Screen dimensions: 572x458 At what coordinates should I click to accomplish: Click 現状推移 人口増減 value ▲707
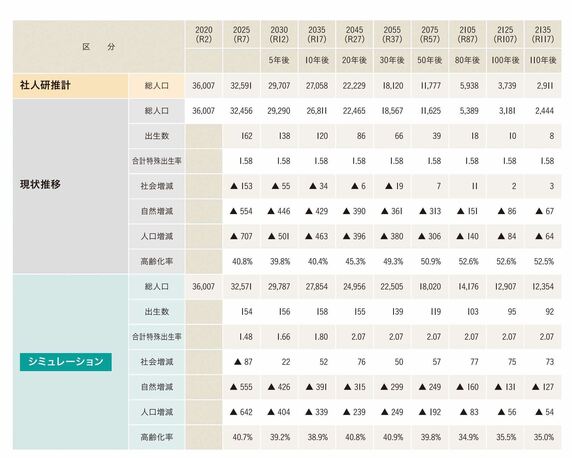(241, 236)
